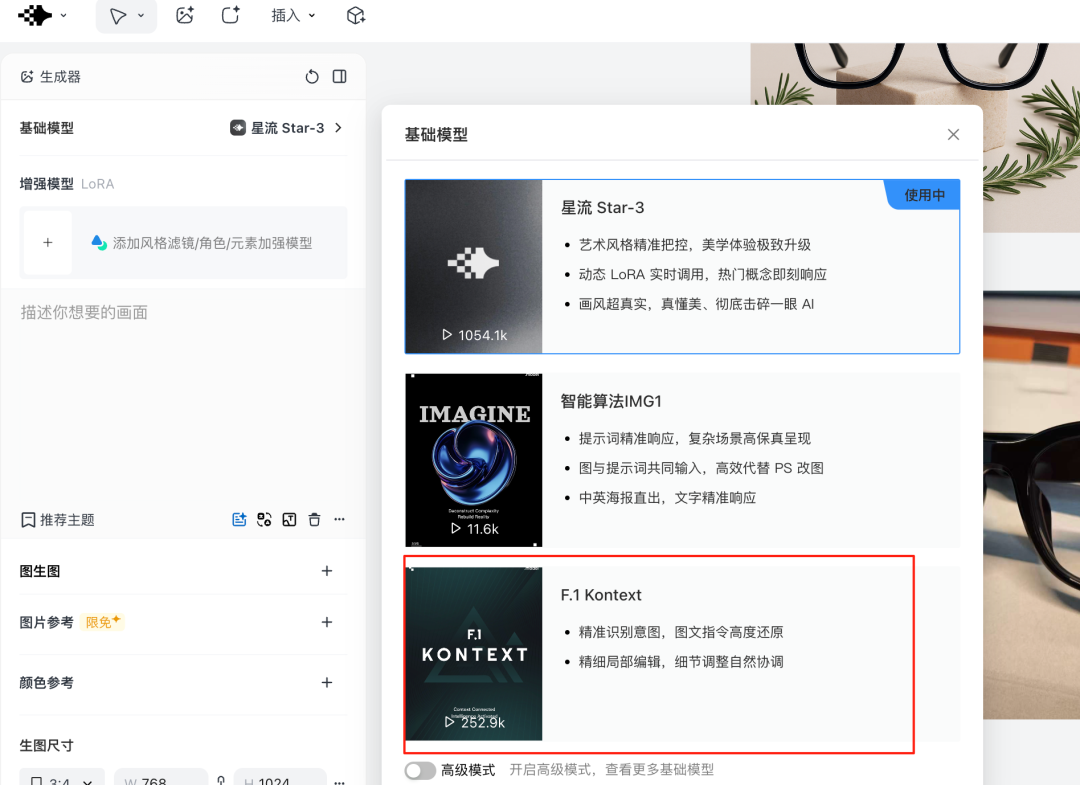Click the IMAGINE poster thumbnail
1080x785 pixels.
pos(474,460)
